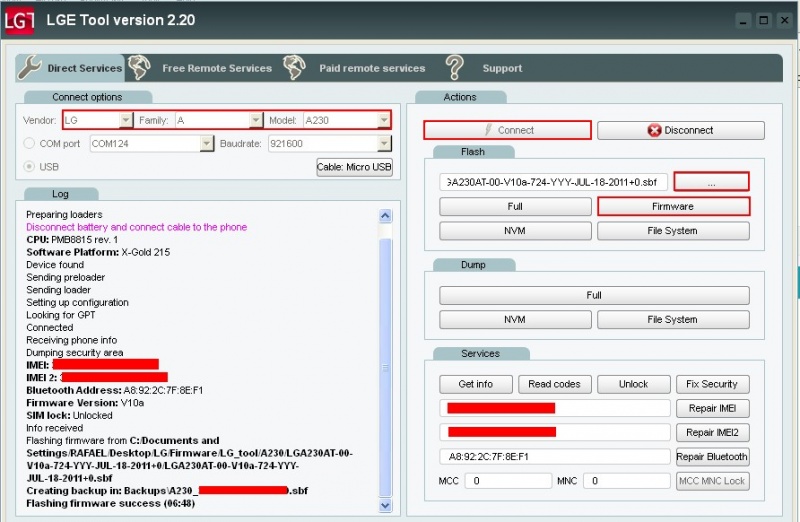Click the Connect button
The height and width of the screenshot is (522, 800).
point(507,130)
